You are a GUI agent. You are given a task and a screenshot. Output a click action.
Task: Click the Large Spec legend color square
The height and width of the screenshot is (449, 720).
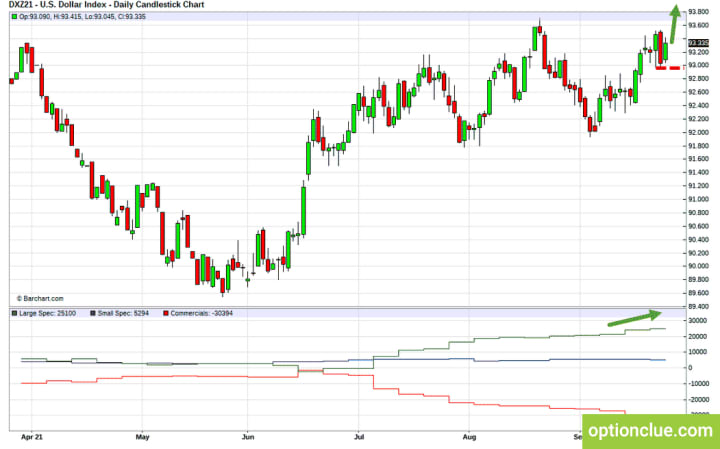point(15,313)
